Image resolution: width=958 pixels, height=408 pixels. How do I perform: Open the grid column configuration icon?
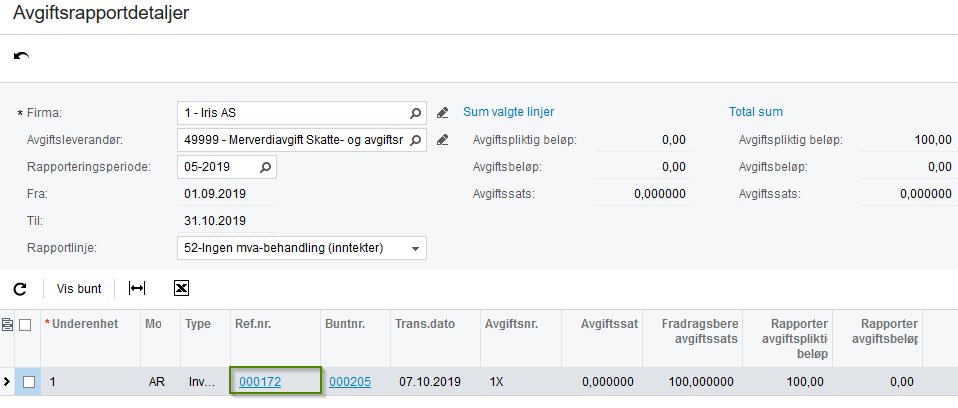pyautogui.click(x=7, y=325)
